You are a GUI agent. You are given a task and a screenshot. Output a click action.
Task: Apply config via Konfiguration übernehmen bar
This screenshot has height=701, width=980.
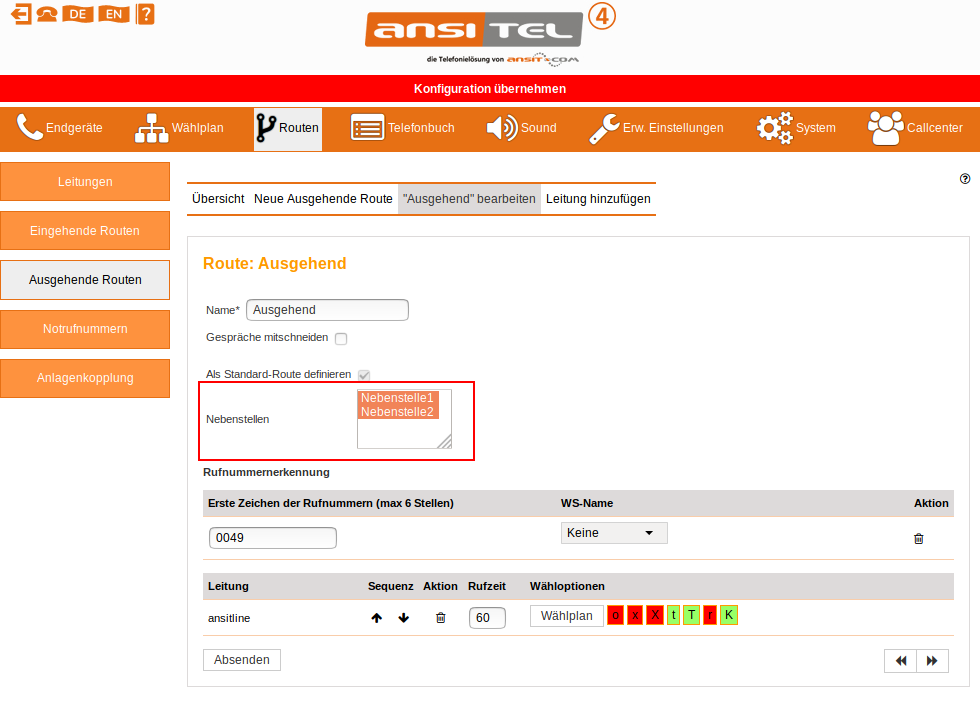point(490,89)
